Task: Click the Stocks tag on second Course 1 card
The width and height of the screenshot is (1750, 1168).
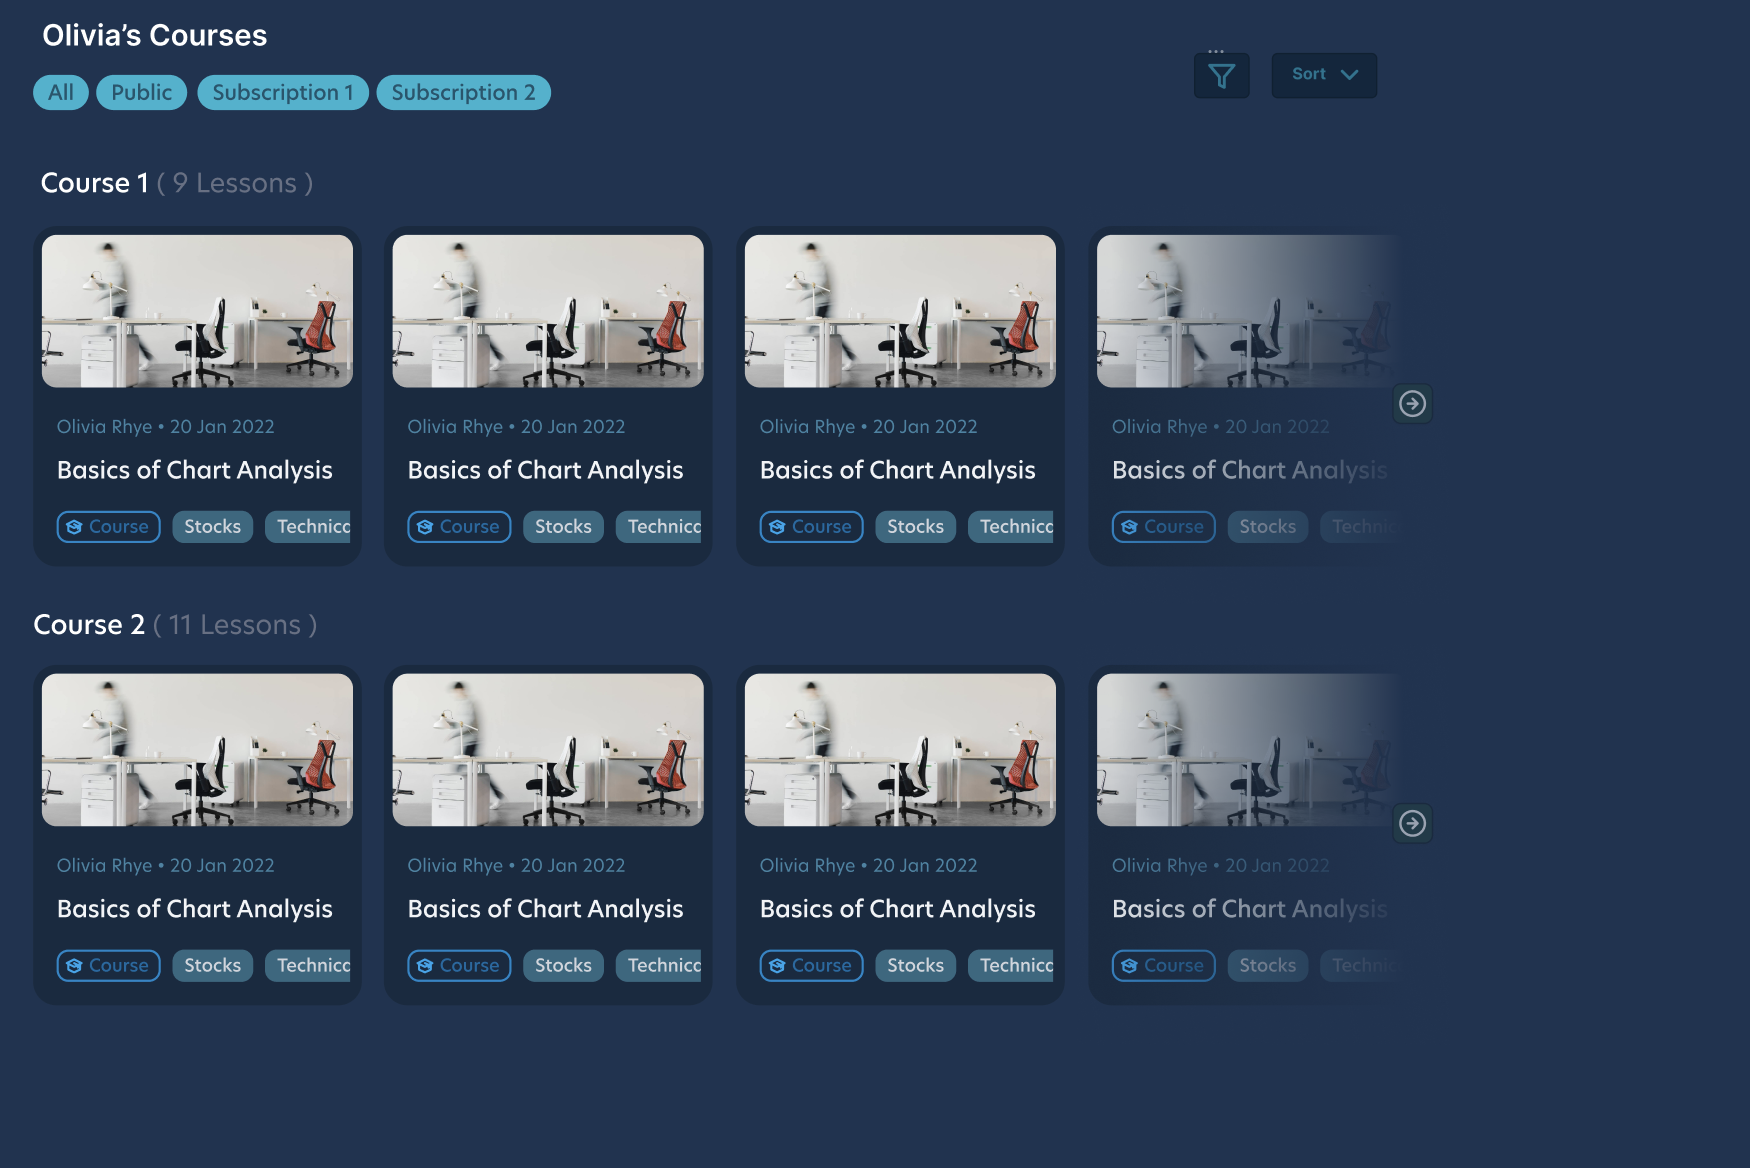Action: pyautogui.click(x=563, y=527)
